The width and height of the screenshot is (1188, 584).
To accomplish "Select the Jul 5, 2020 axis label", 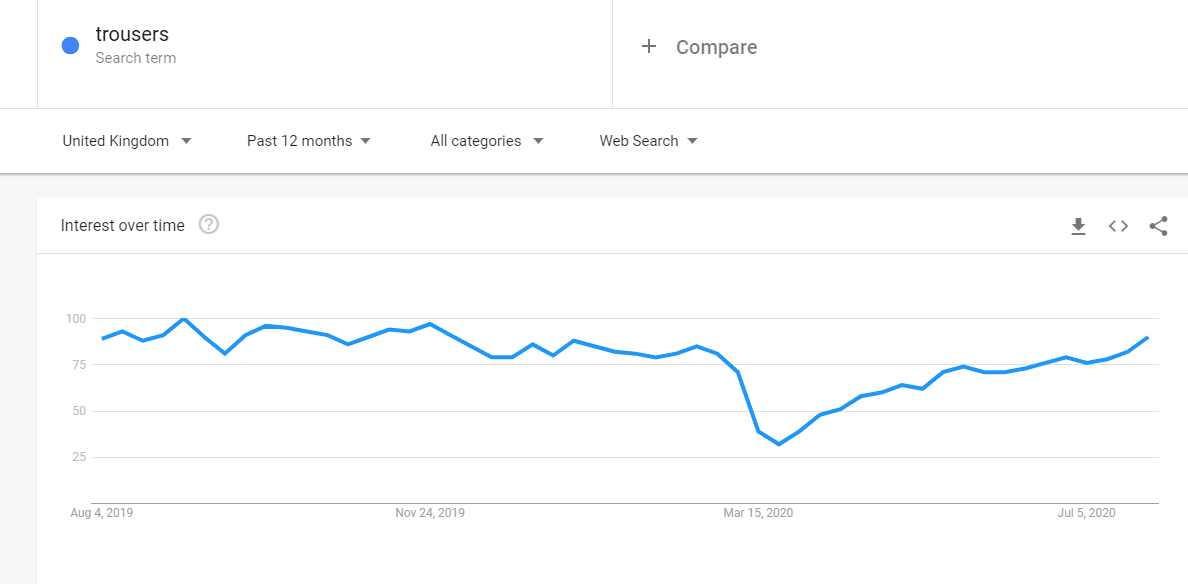I will 1086,514.
